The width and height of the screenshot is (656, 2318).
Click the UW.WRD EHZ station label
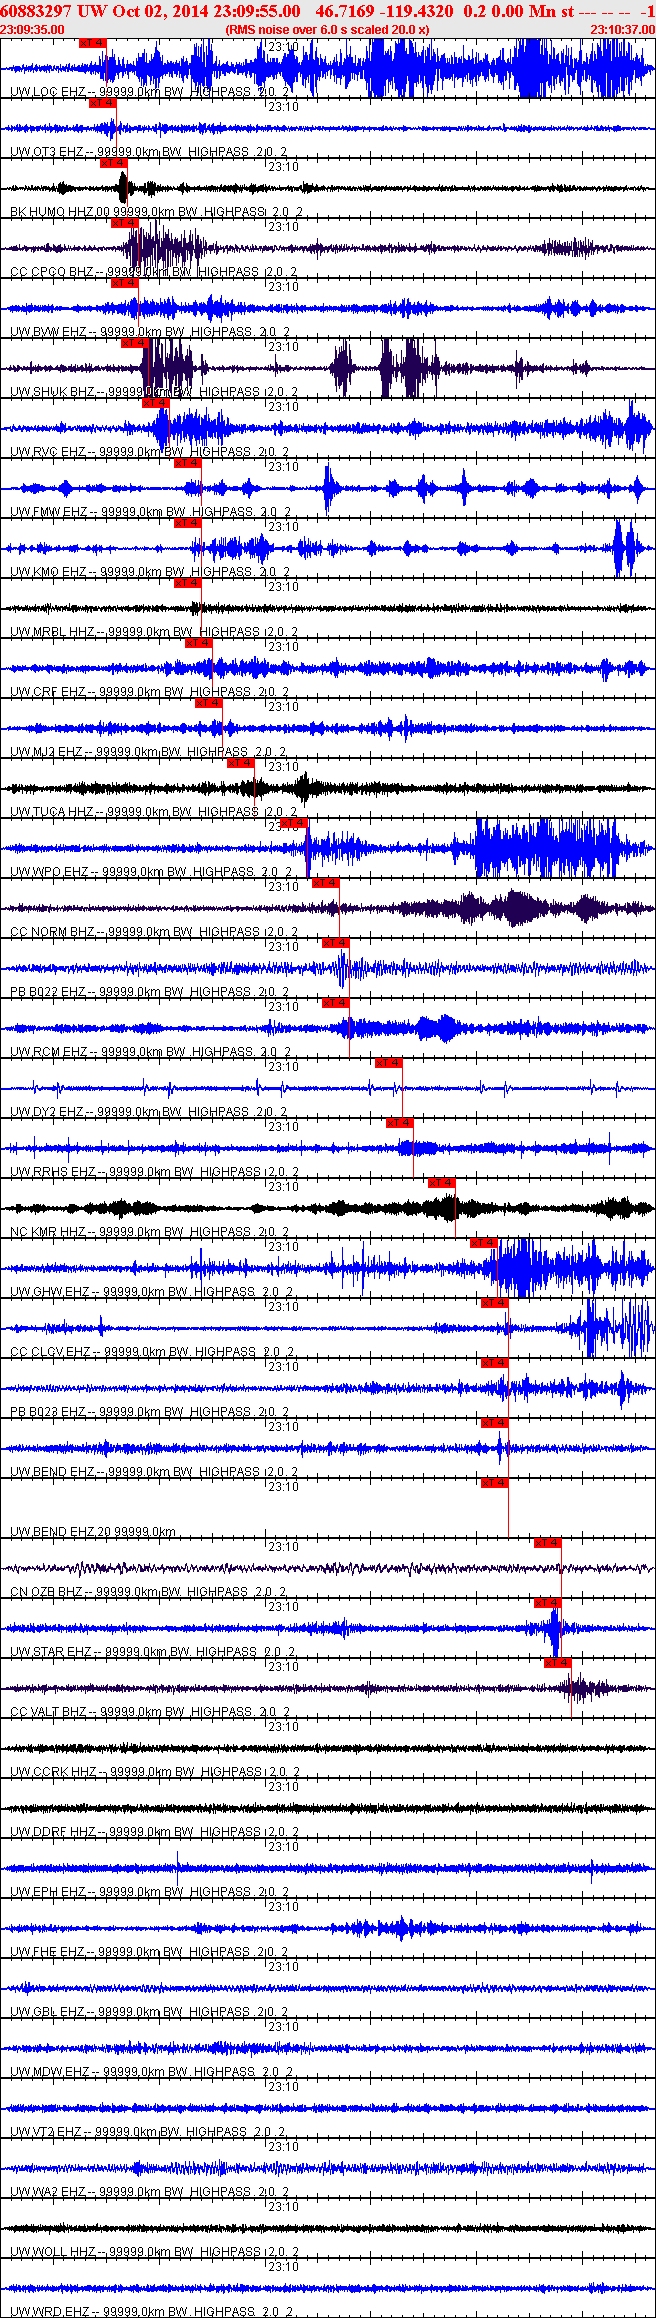[48, 2312]
